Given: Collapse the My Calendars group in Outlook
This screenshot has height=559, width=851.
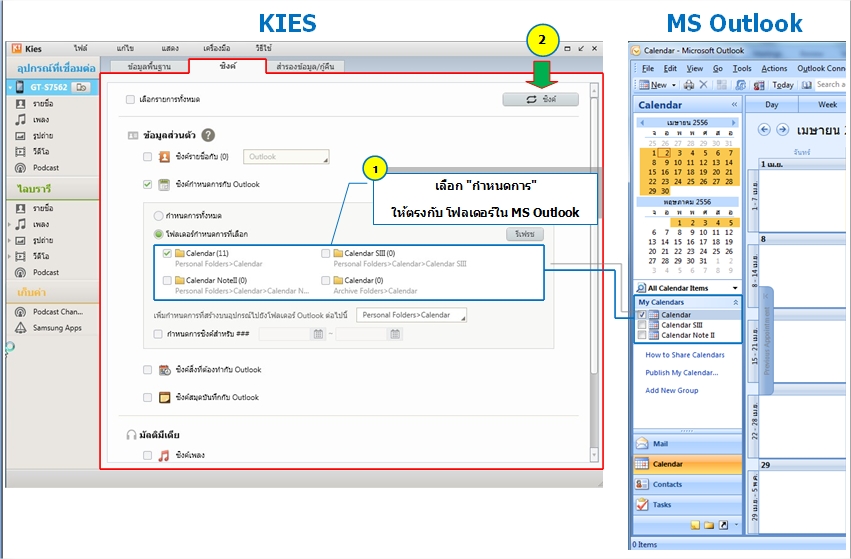Looking at the screenshot, I should click(735, 302).
